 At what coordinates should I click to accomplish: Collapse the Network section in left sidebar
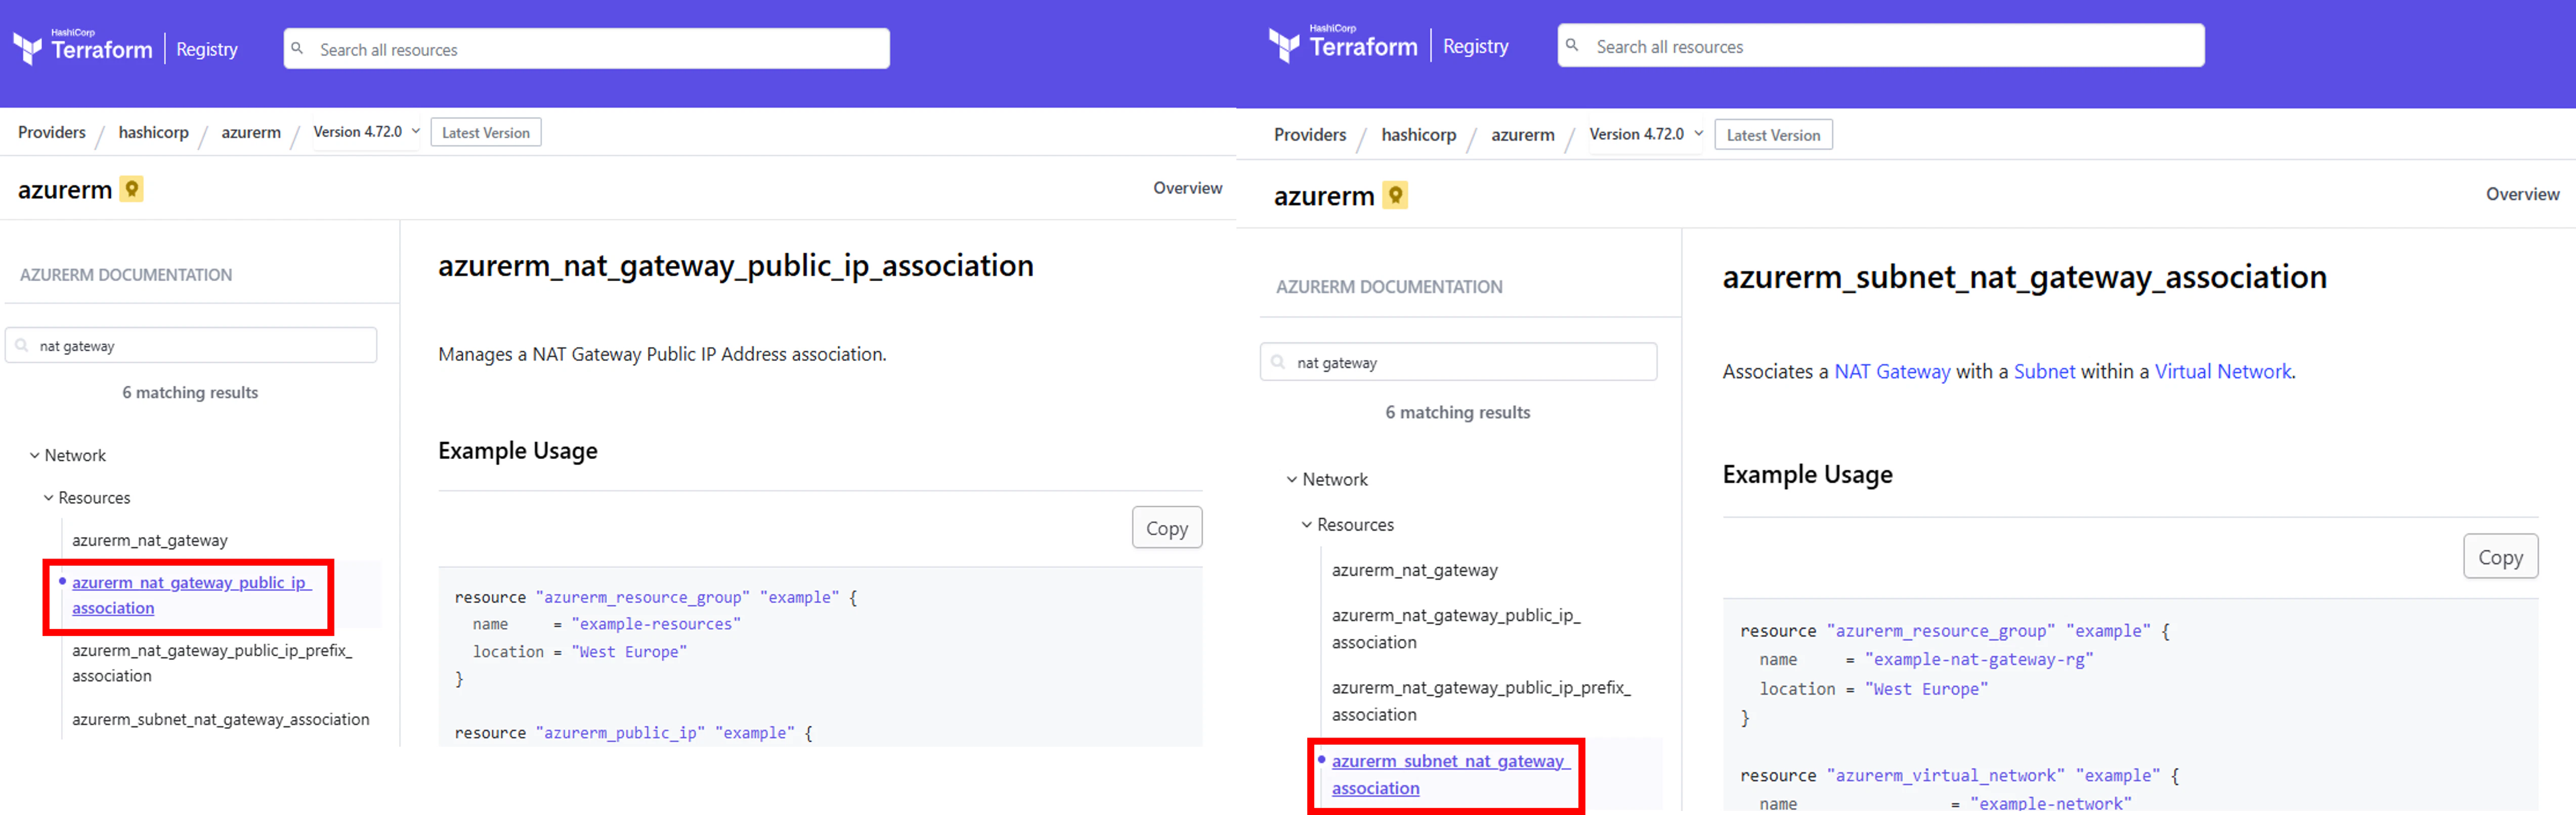click(x=35, y=455)
